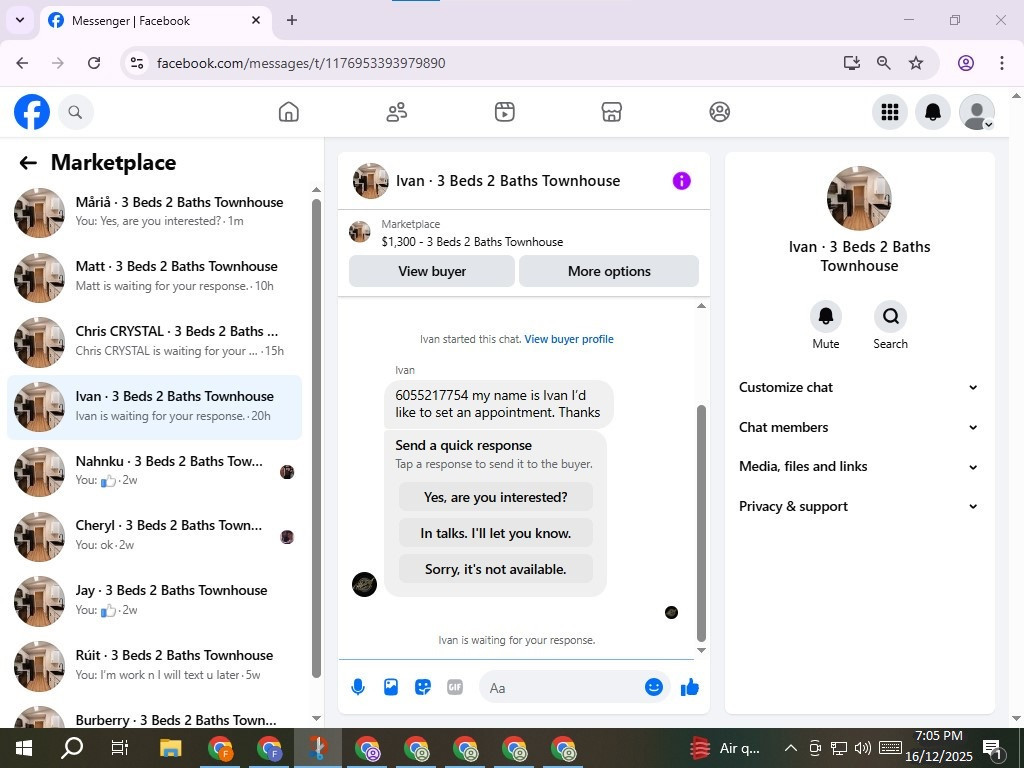Open the Facebook logo home link
This screenshot has width=1024, height=768.
(x=32, y=112)
